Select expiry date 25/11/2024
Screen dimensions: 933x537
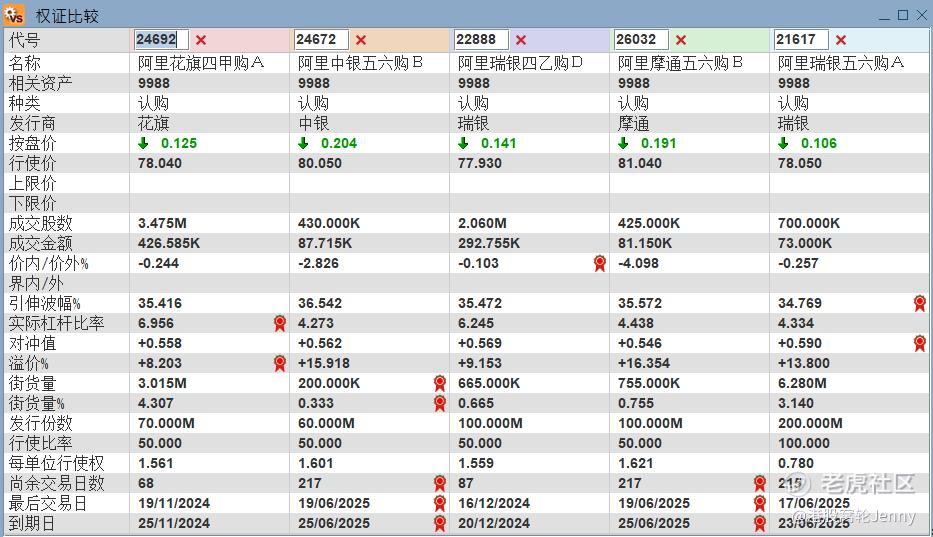(174, 523)
